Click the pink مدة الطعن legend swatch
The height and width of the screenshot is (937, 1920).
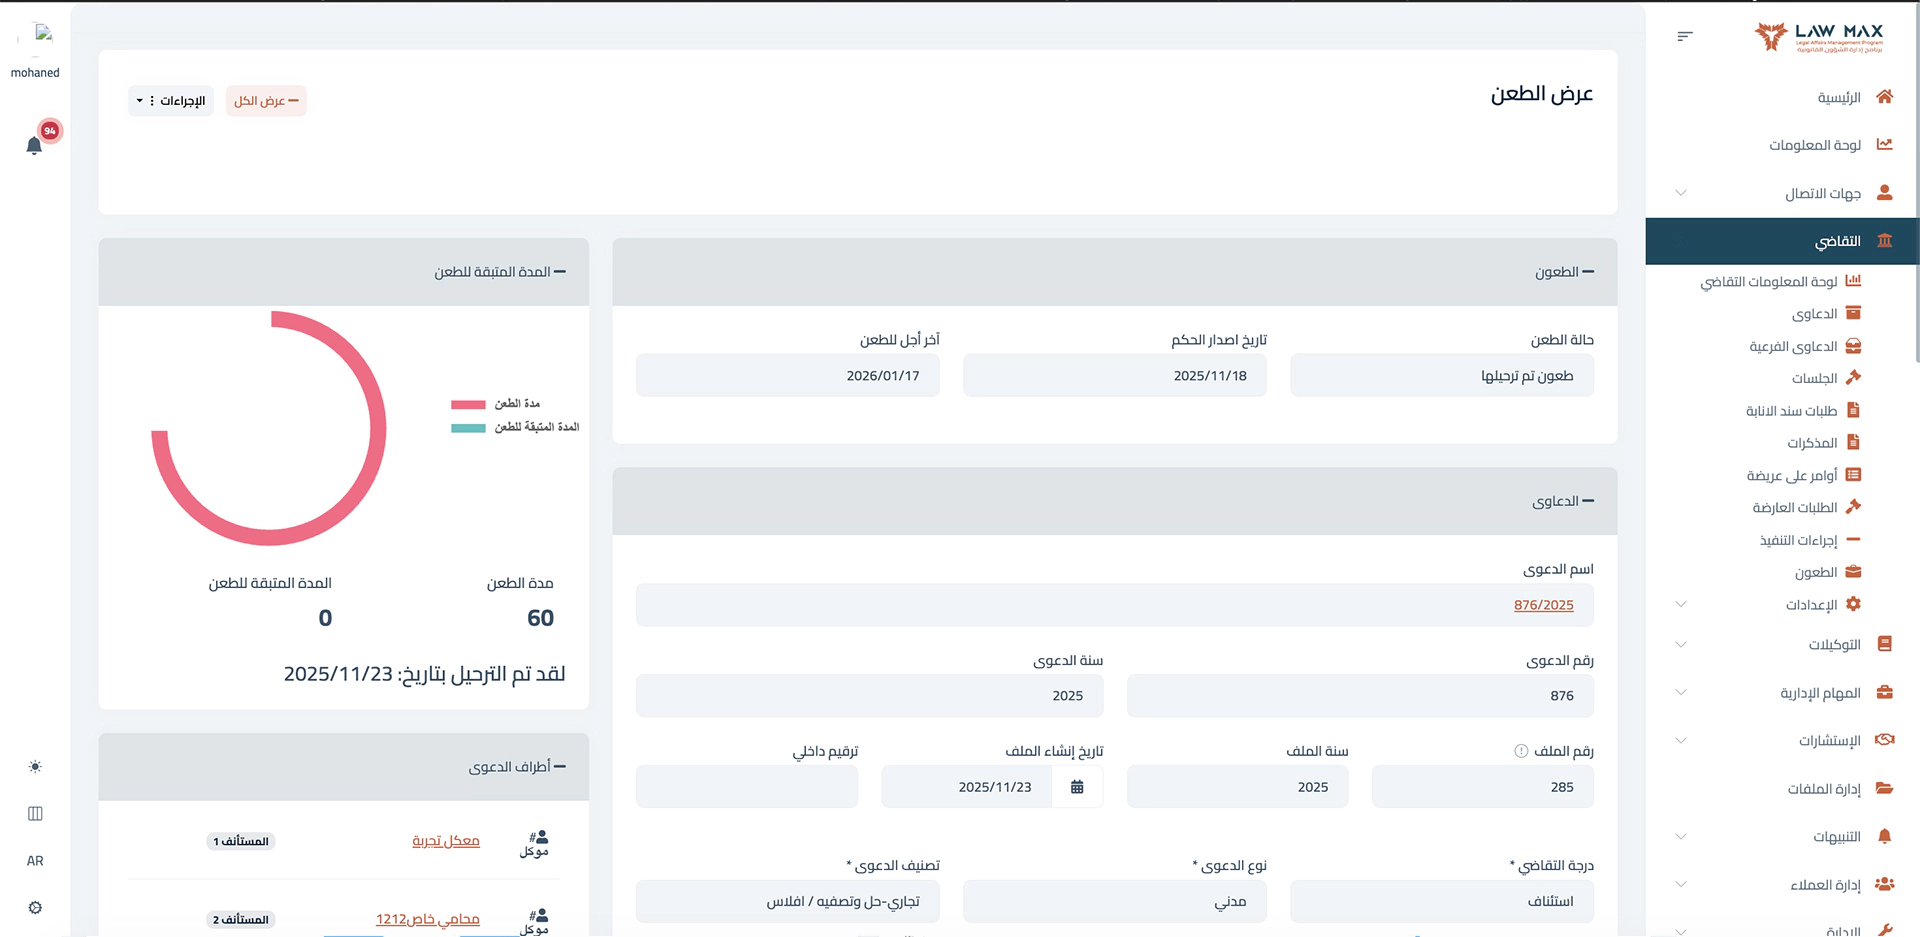pyautogui.click(x=468, y=404)
